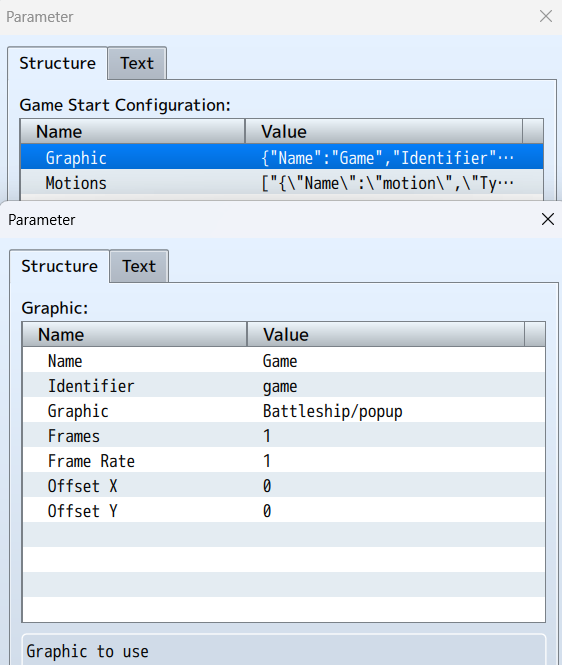The height and width of the screenshot is (665, 562).
Task: Select the Name parameter row
Action: (x=284, y=360)
